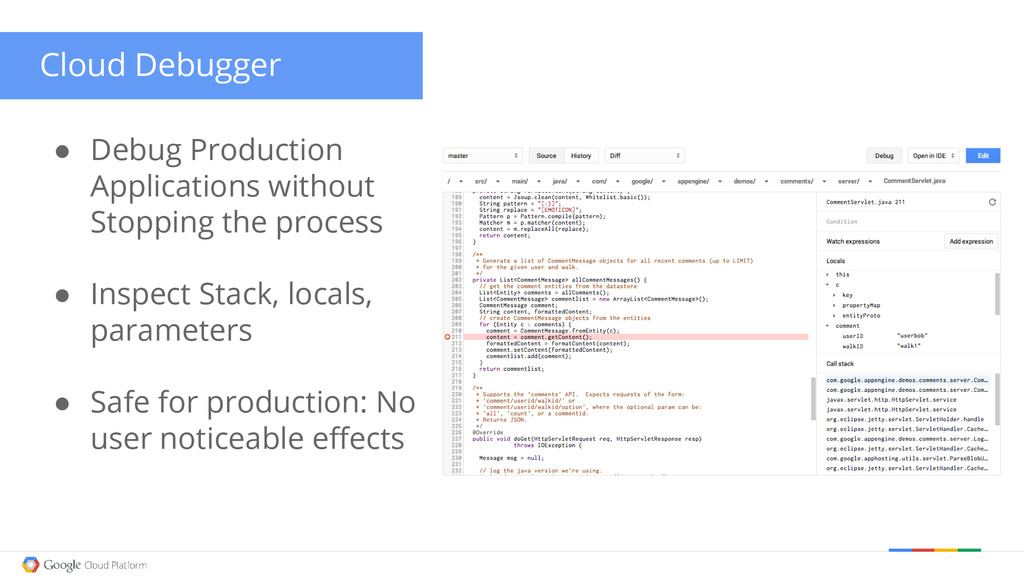Screen dimensions: 1024x577
Task: Click the Google Cloud Platform logo
Action: click(x=84, y=565)
